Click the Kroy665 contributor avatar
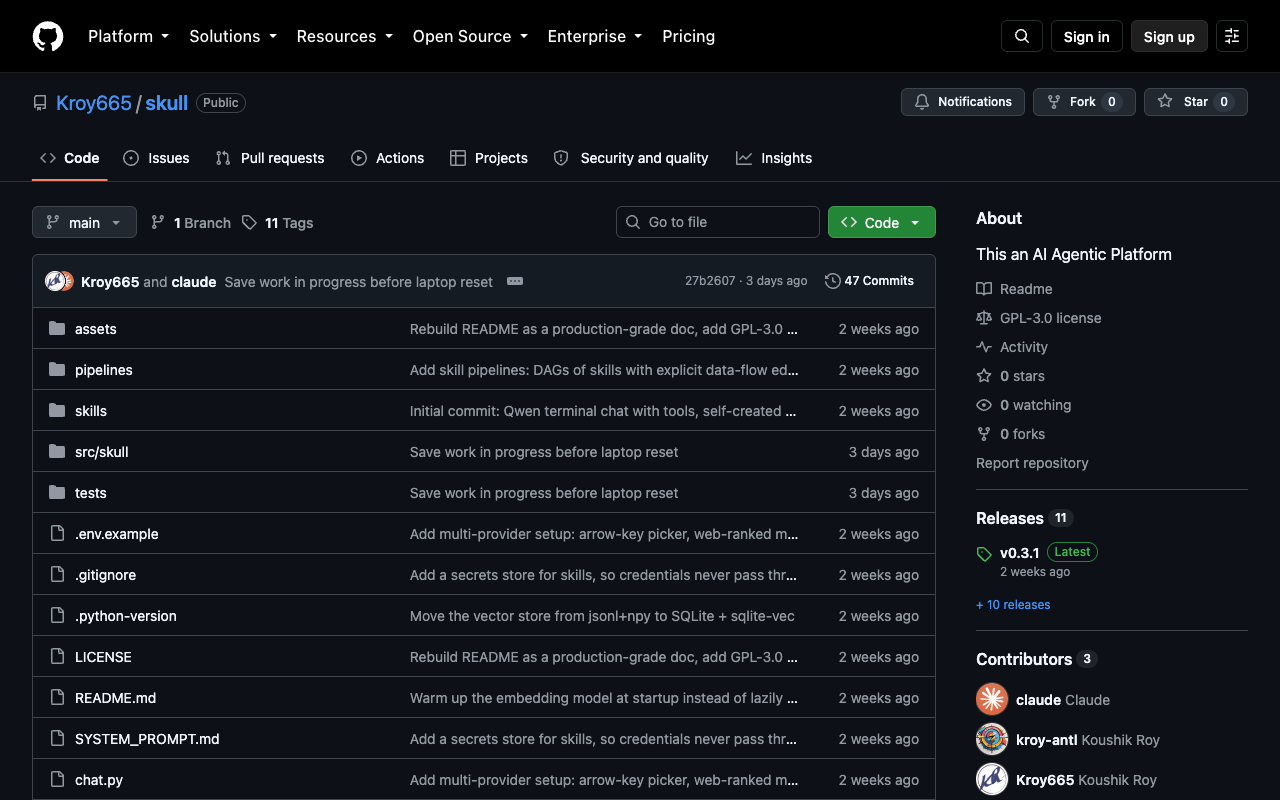Screen dimensions: 1280x800 pyautogui.click(x=992, y=779)
